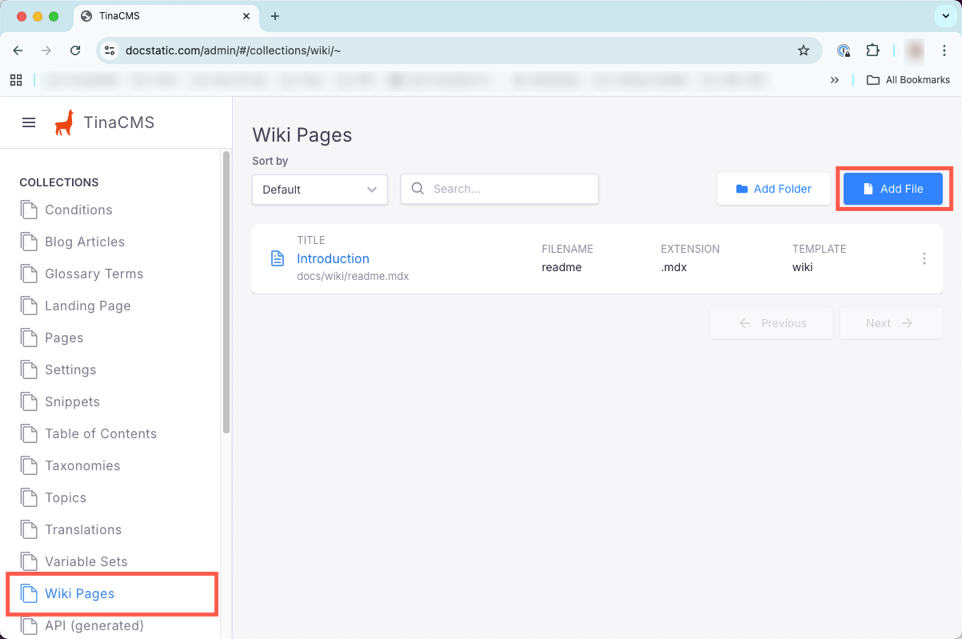
Task: Select Glossary Terms in the collections menu
Action: tap(95, 274)
